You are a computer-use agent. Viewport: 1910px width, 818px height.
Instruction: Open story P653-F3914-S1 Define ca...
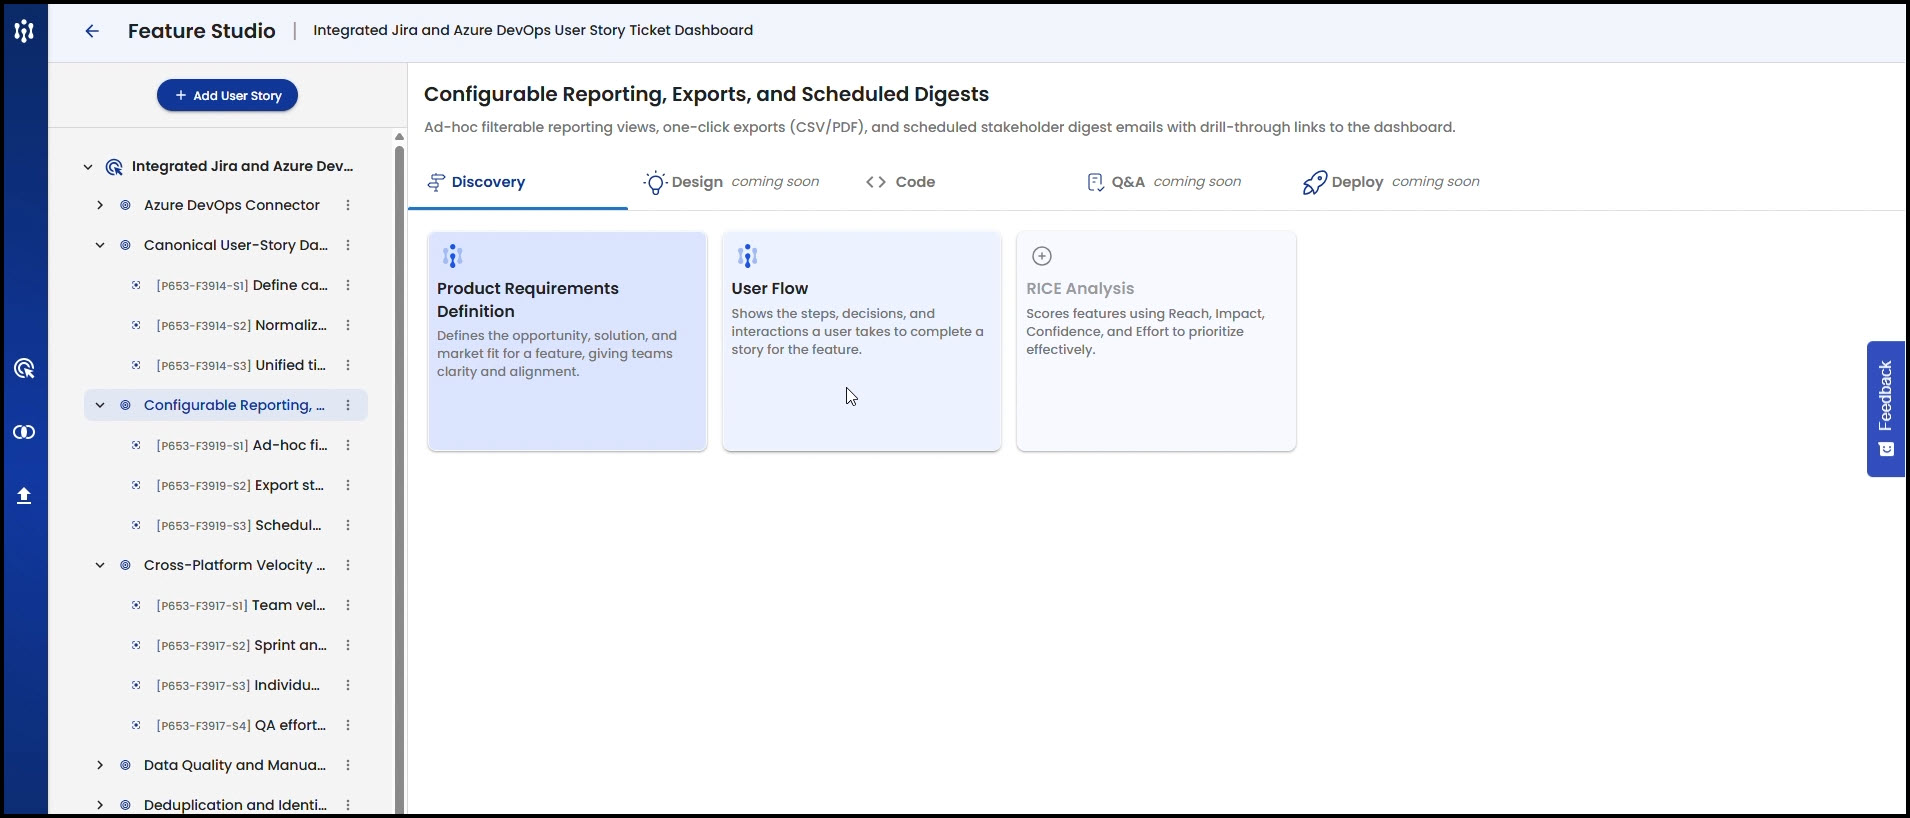pyautogui.click(x=242, y=285)
